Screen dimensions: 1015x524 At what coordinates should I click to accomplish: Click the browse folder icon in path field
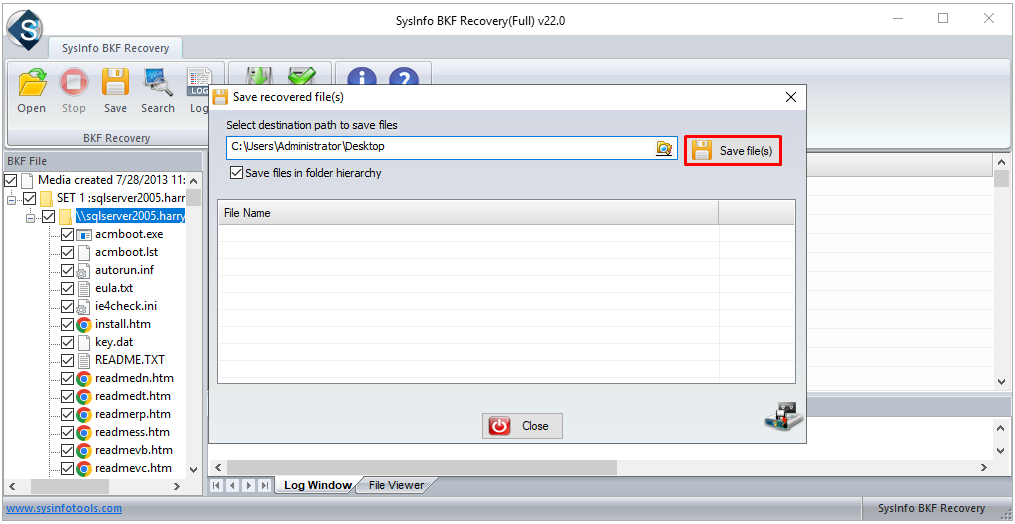664,148
